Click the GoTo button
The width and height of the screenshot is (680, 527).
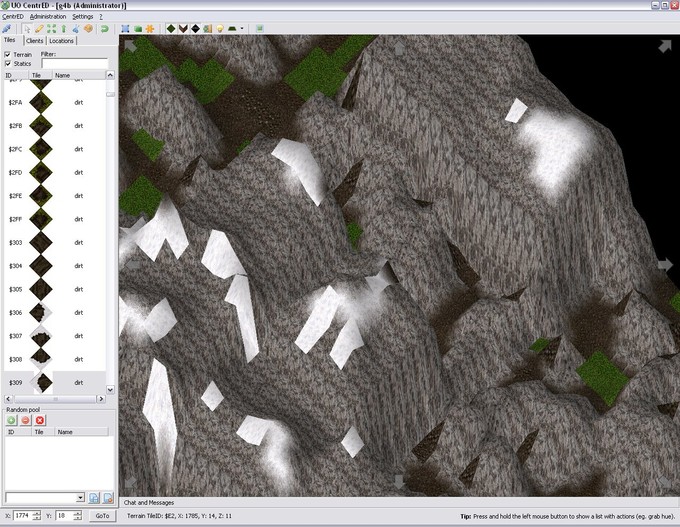pyautogui.click(x=102, y=516)
